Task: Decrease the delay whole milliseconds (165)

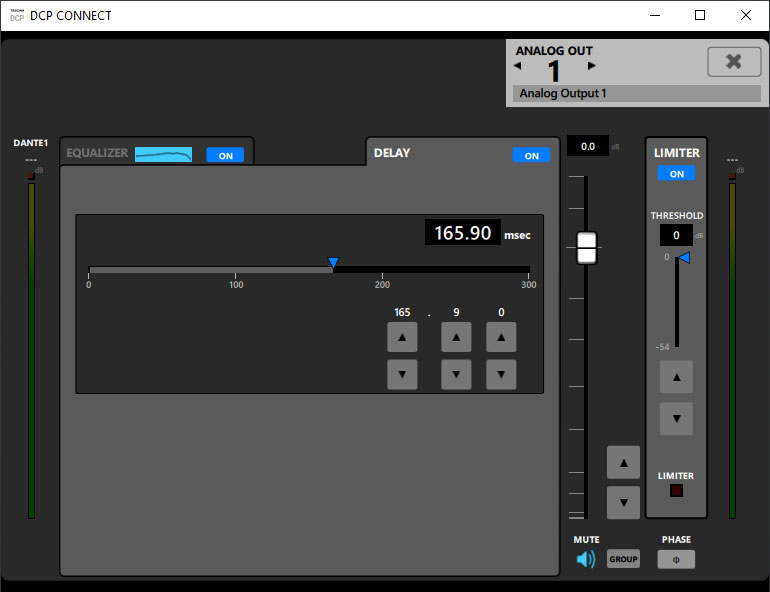Action: 402,374
